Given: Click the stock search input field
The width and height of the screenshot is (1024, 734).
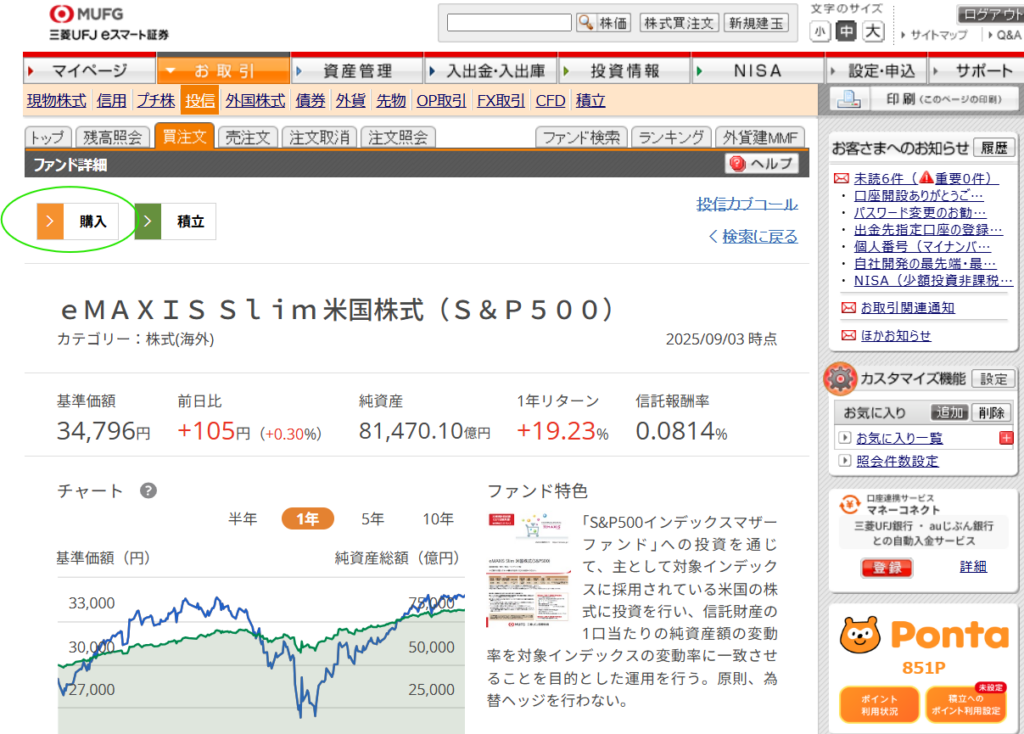Looking at the screenshot, I should click(509, 23).
